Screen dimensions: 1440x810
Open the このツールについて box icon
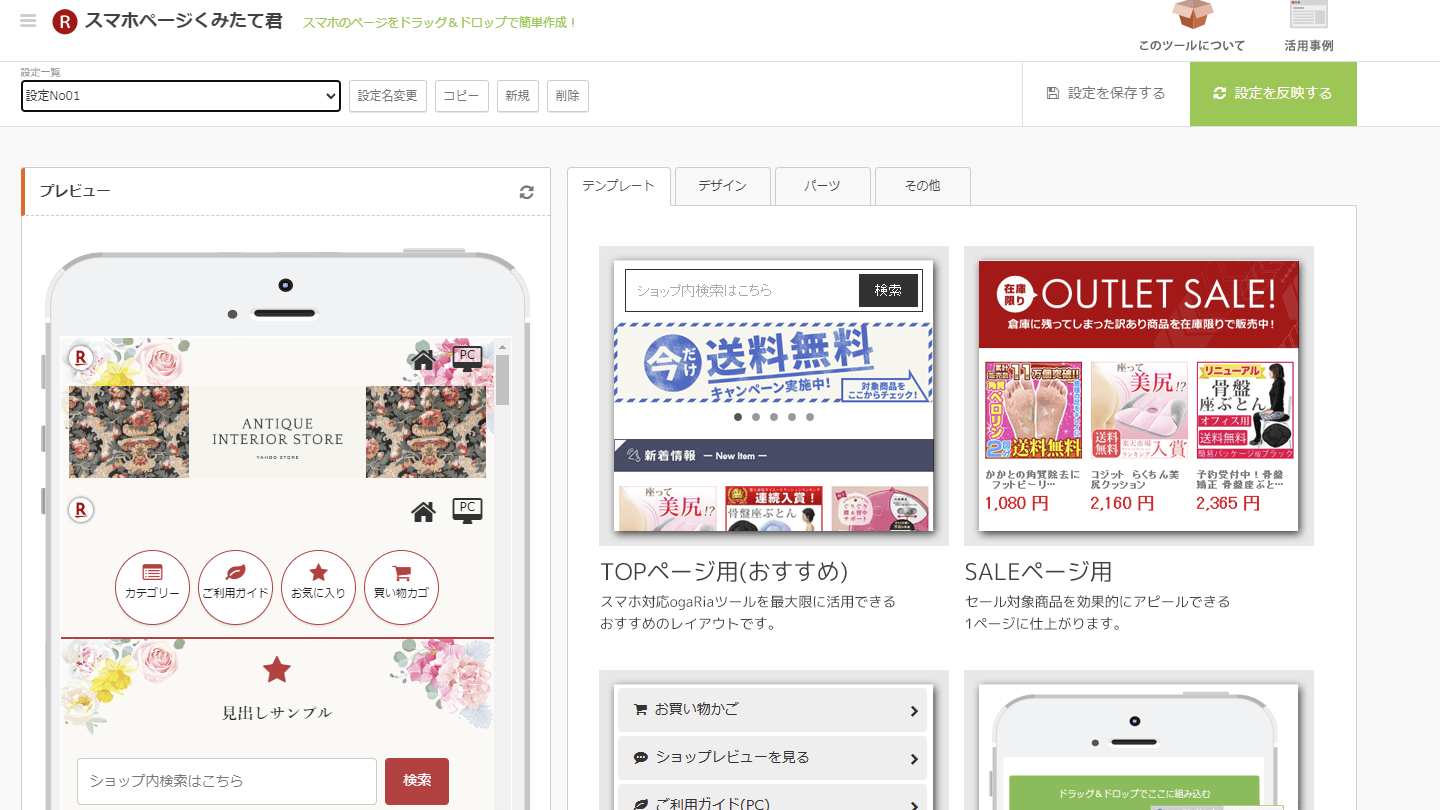[1192, 16]
